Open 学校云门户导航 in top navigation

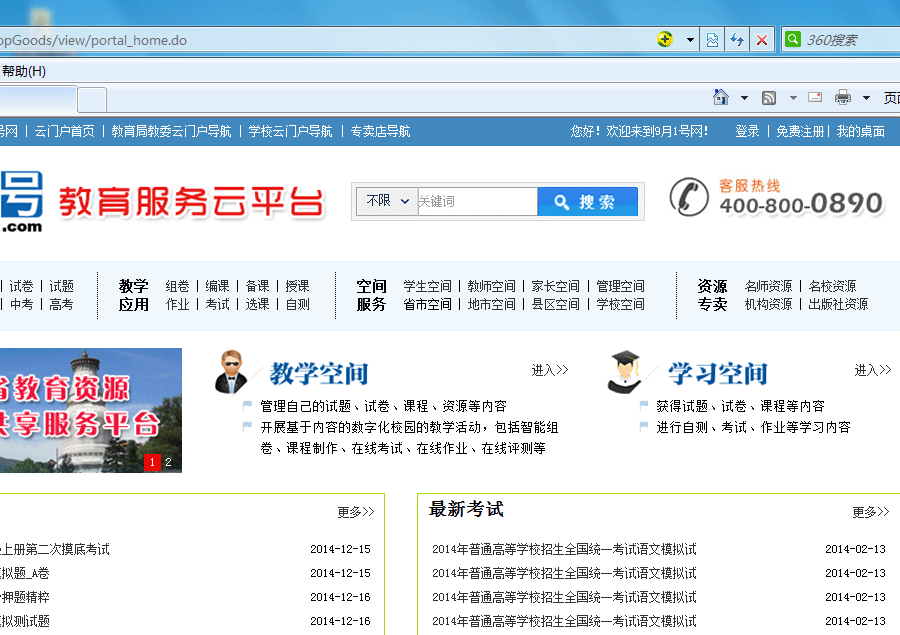pyautogui.click(x=290, y=131)
